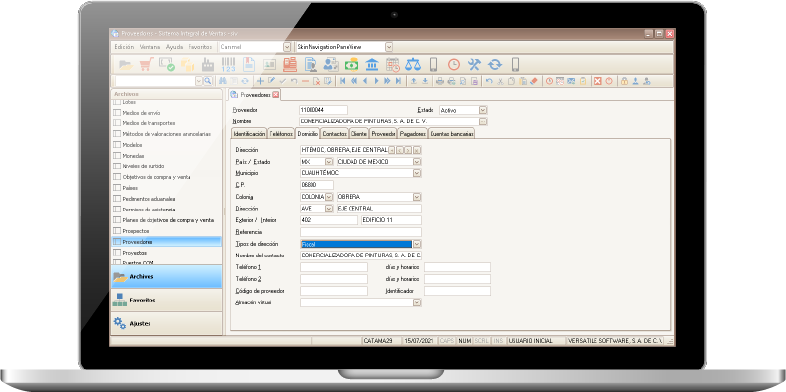
Task: Open the shopping cart module icon
Action: [x=146, y=64]
